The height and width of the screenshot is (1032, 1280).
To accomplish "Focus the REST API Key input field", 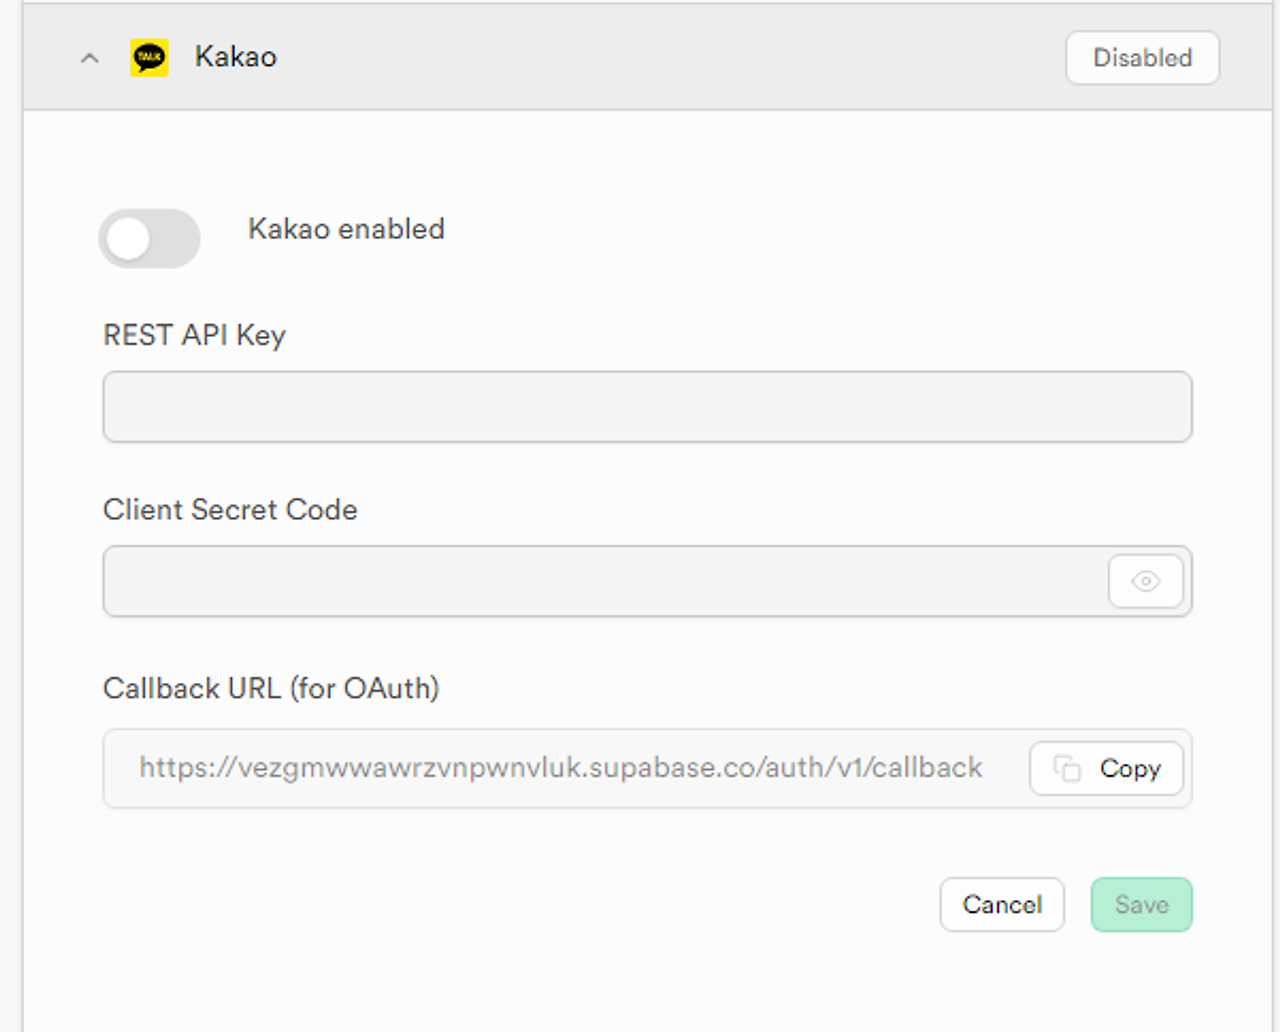I will 647,407.
